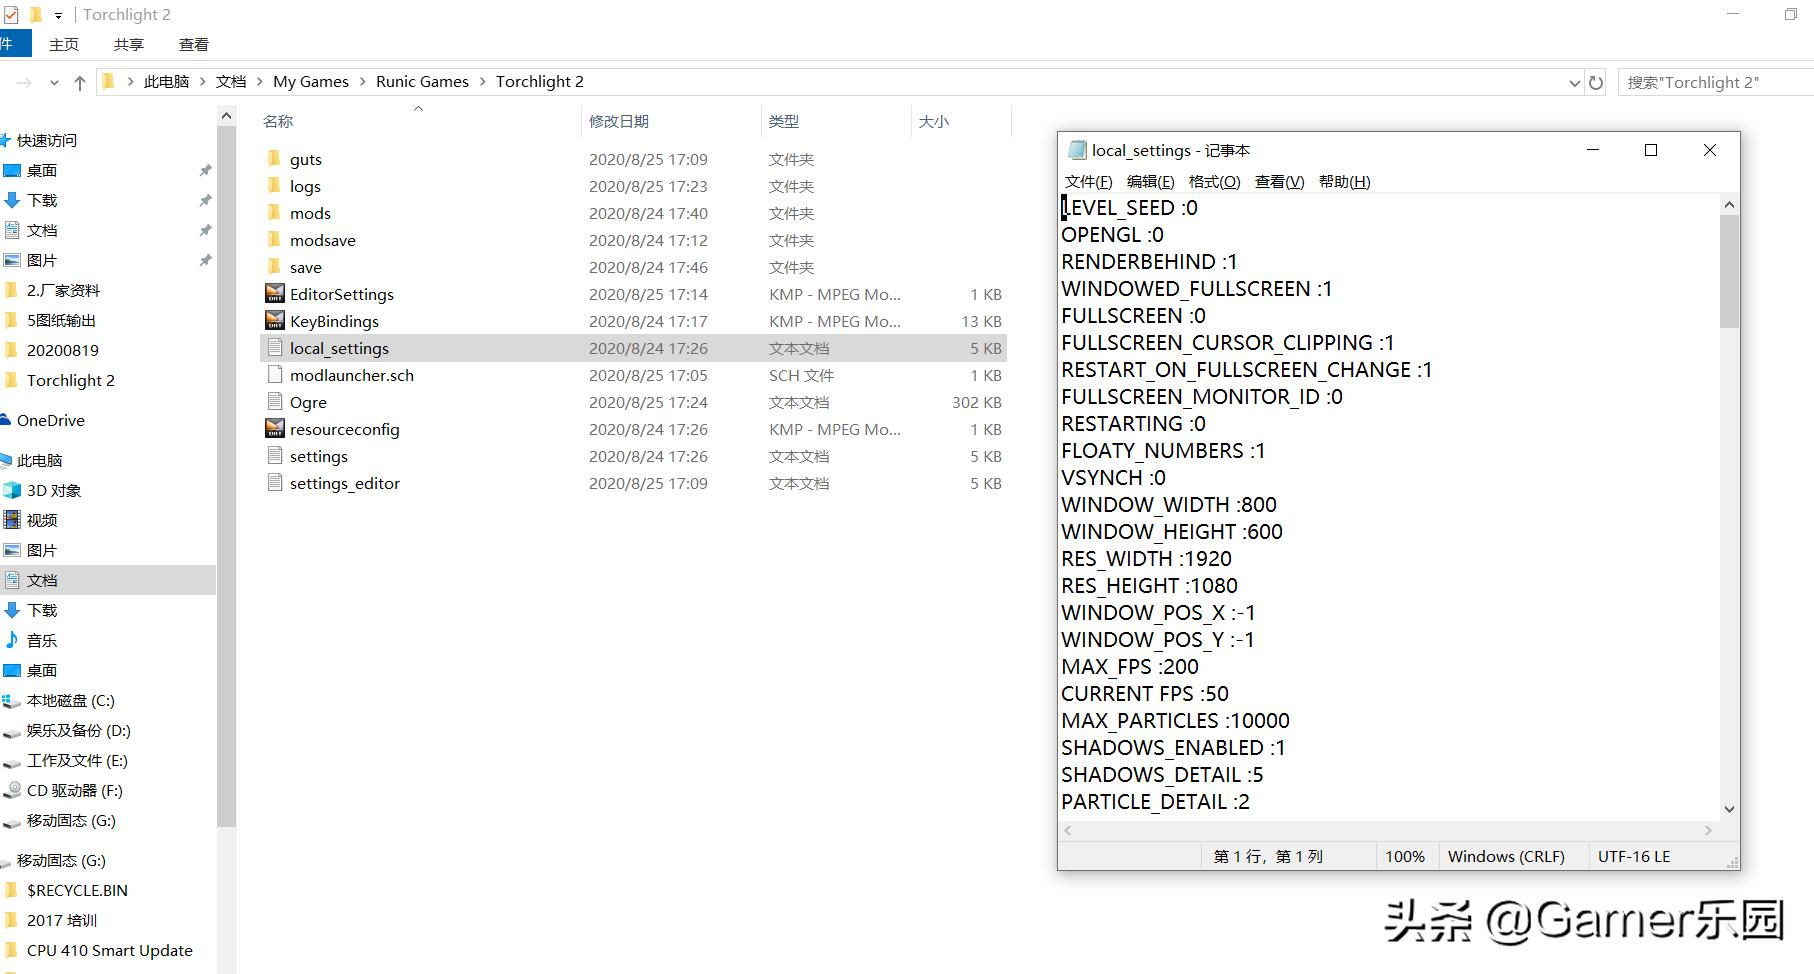This screenshot has width=1814, height=974.
Task: Navigate to My Games in breadcrumb
Action: [311, 82]
